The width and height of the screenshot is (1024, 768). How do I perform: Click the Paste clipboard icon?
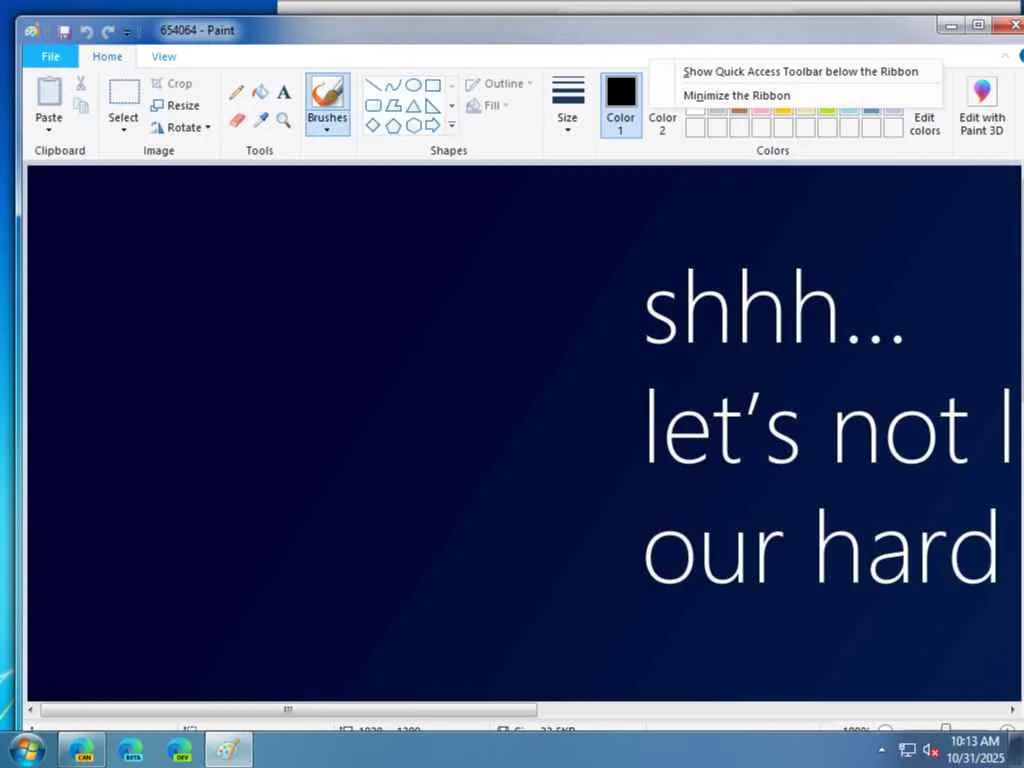coord(49,91)
